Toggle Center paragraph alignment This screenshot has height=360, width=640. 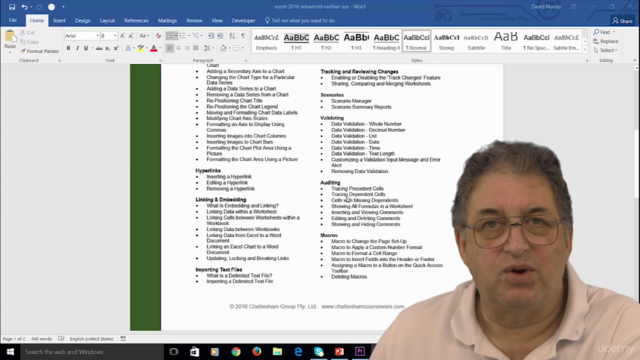pyautogui.click(x=178, y=48)
